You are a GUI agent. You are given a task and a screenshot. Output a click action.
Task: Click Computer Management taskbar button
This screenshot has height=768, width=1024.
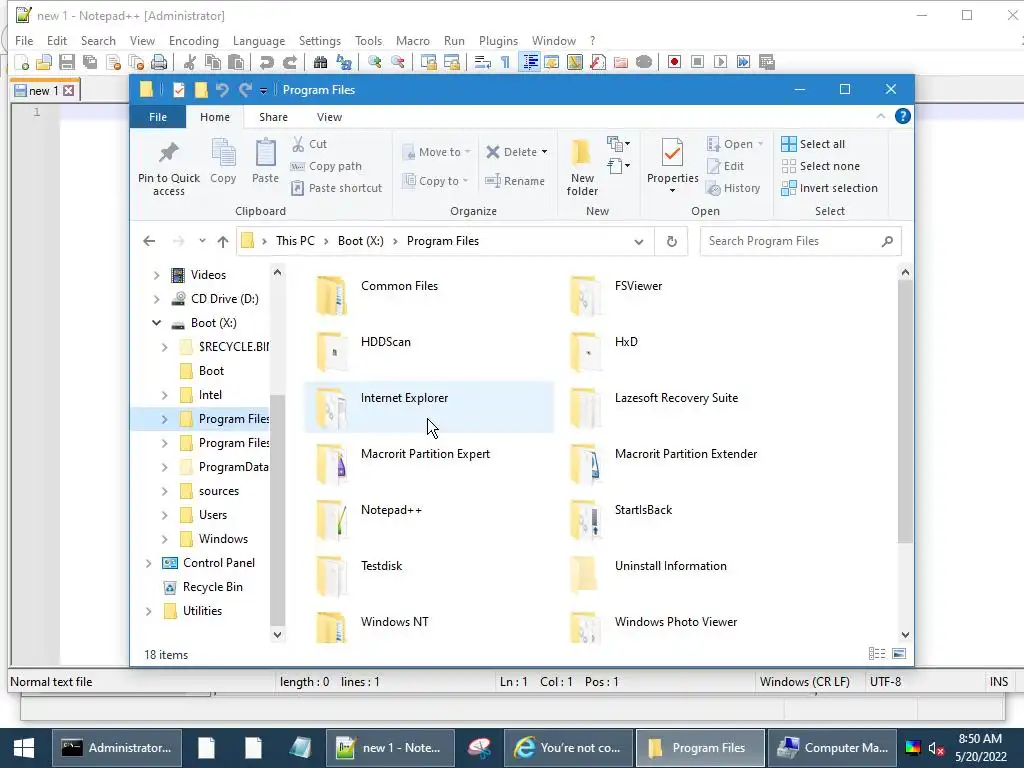(832, 748)
